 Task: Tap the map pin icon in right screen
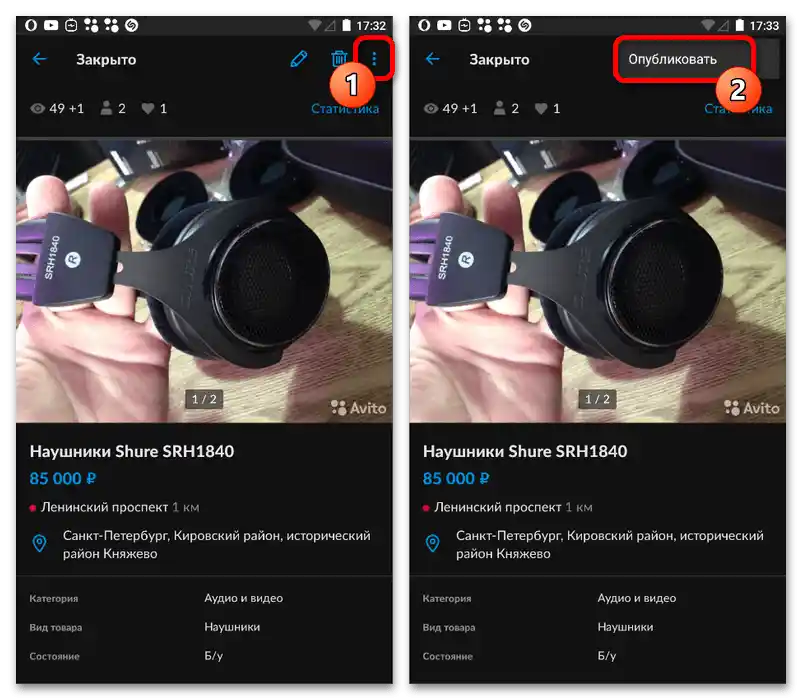pyautogui.click(x=433, y=543)
